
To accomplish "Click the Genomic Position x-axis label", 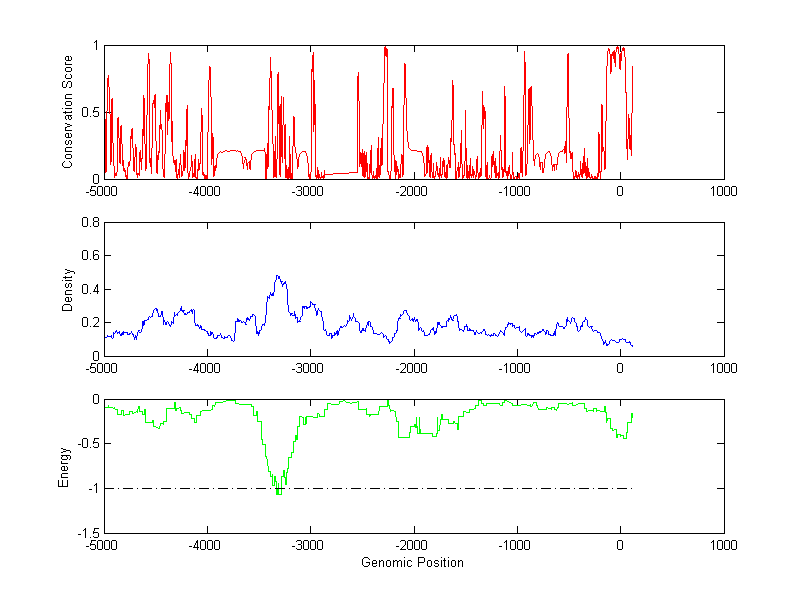I will [412, 563].
